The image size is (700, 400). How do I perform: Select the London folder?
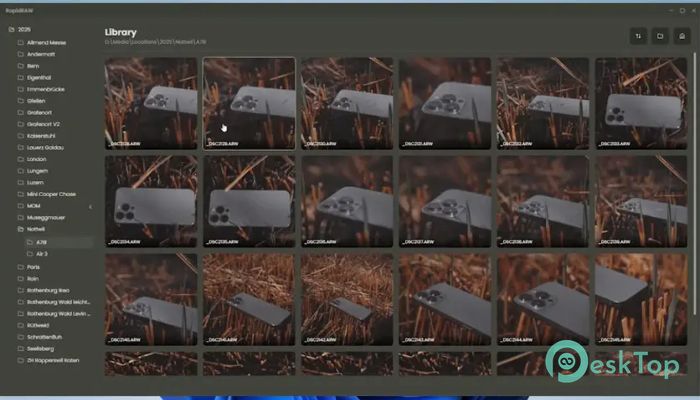[37, 159]
